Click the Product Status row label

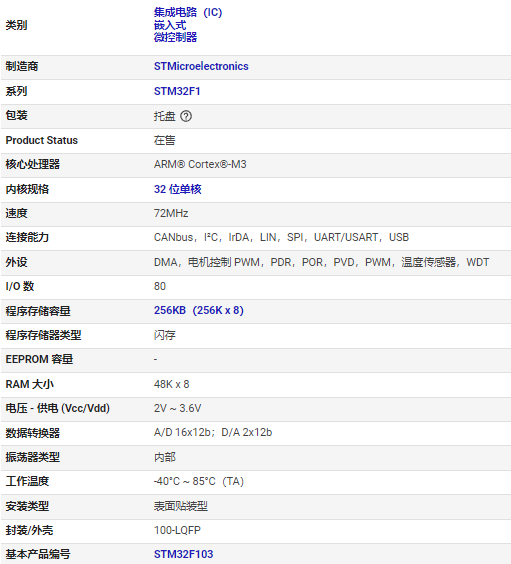coord(42,140)
